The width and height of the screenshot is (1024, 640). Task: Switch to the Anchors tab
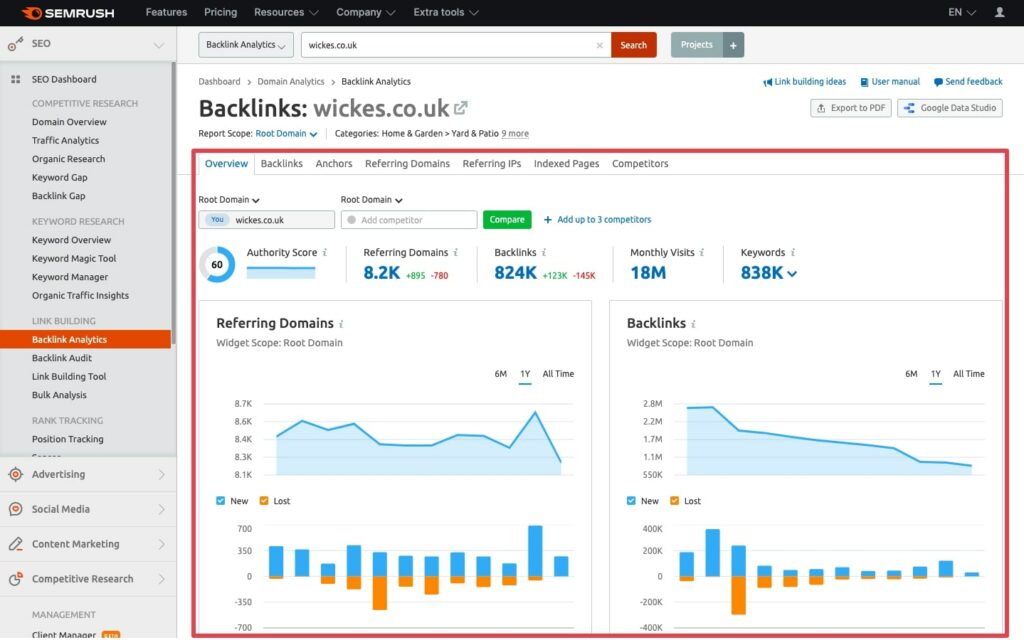coord(334,163)
